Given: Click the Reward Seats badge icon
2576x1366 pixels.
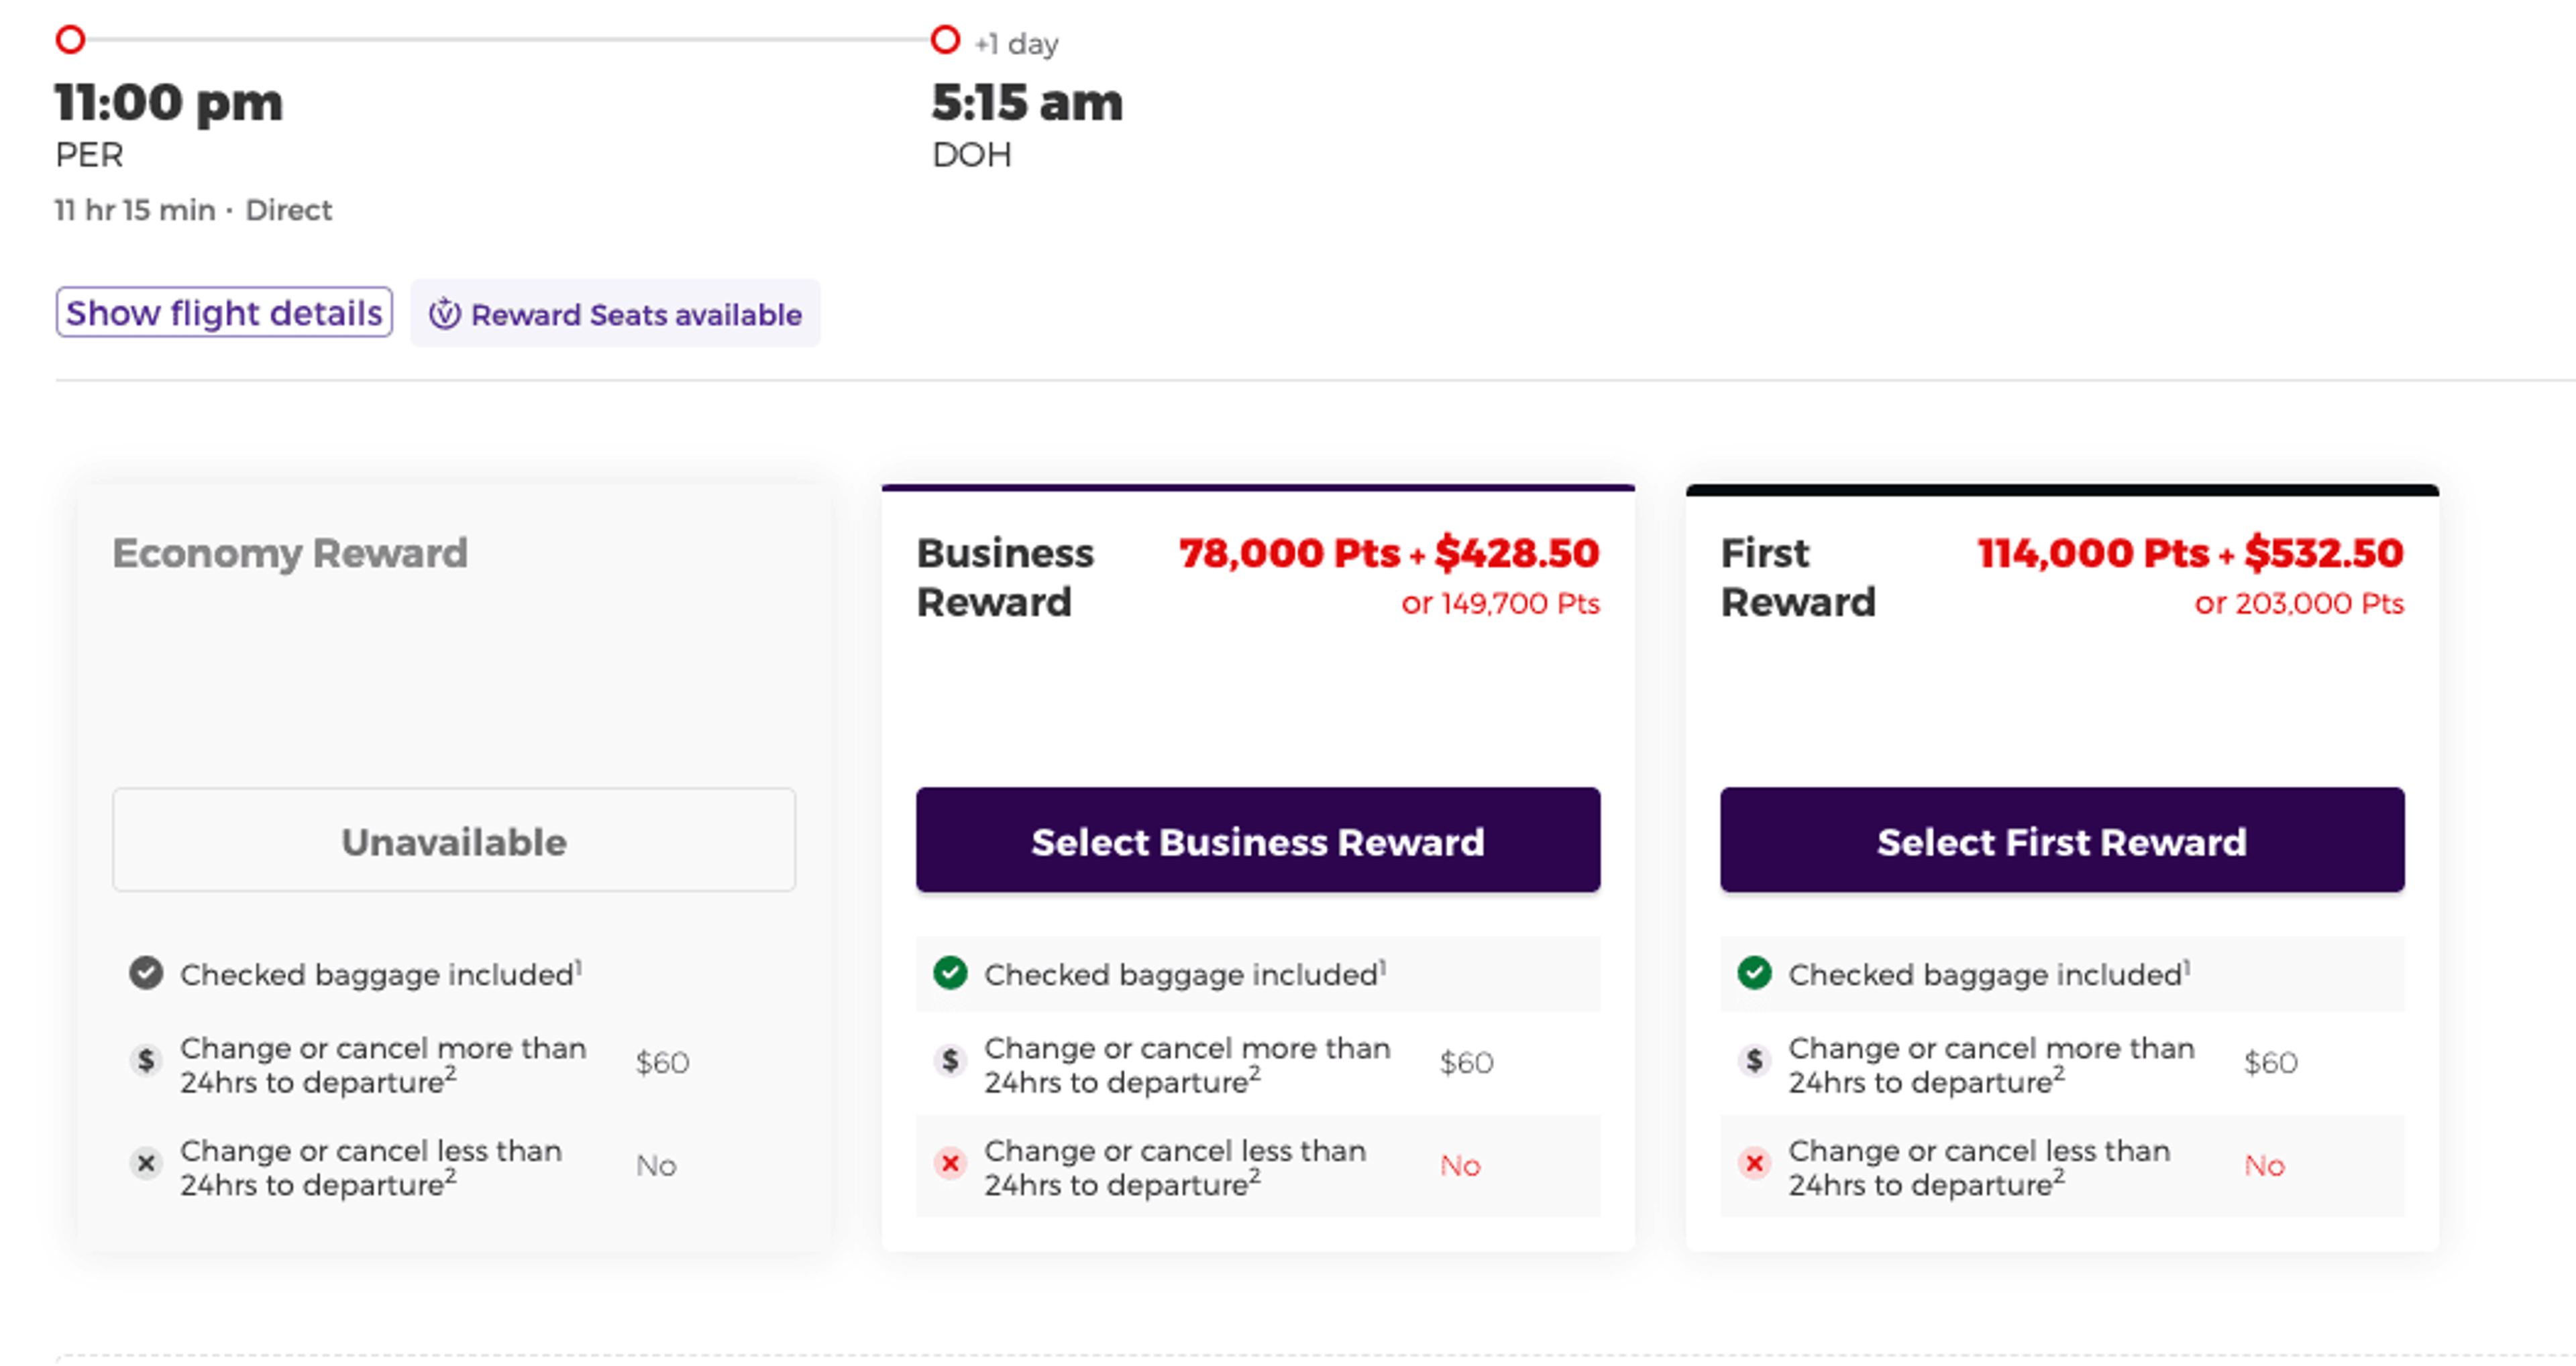Looking at the screenshot, I should click(x=444, y=314).
